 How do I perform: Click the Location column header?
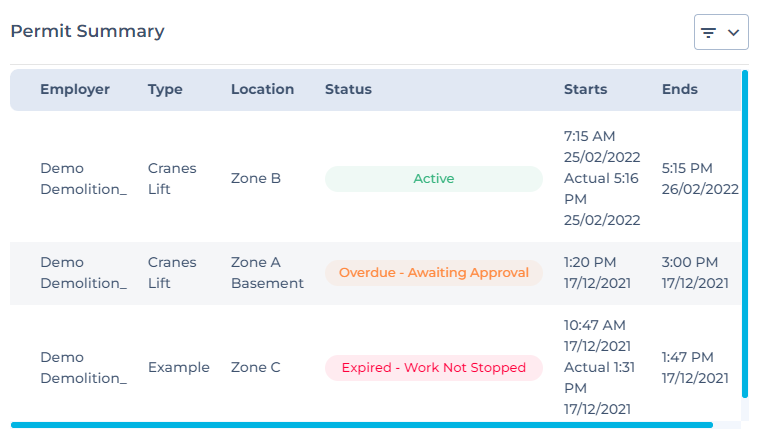(262, 89)
